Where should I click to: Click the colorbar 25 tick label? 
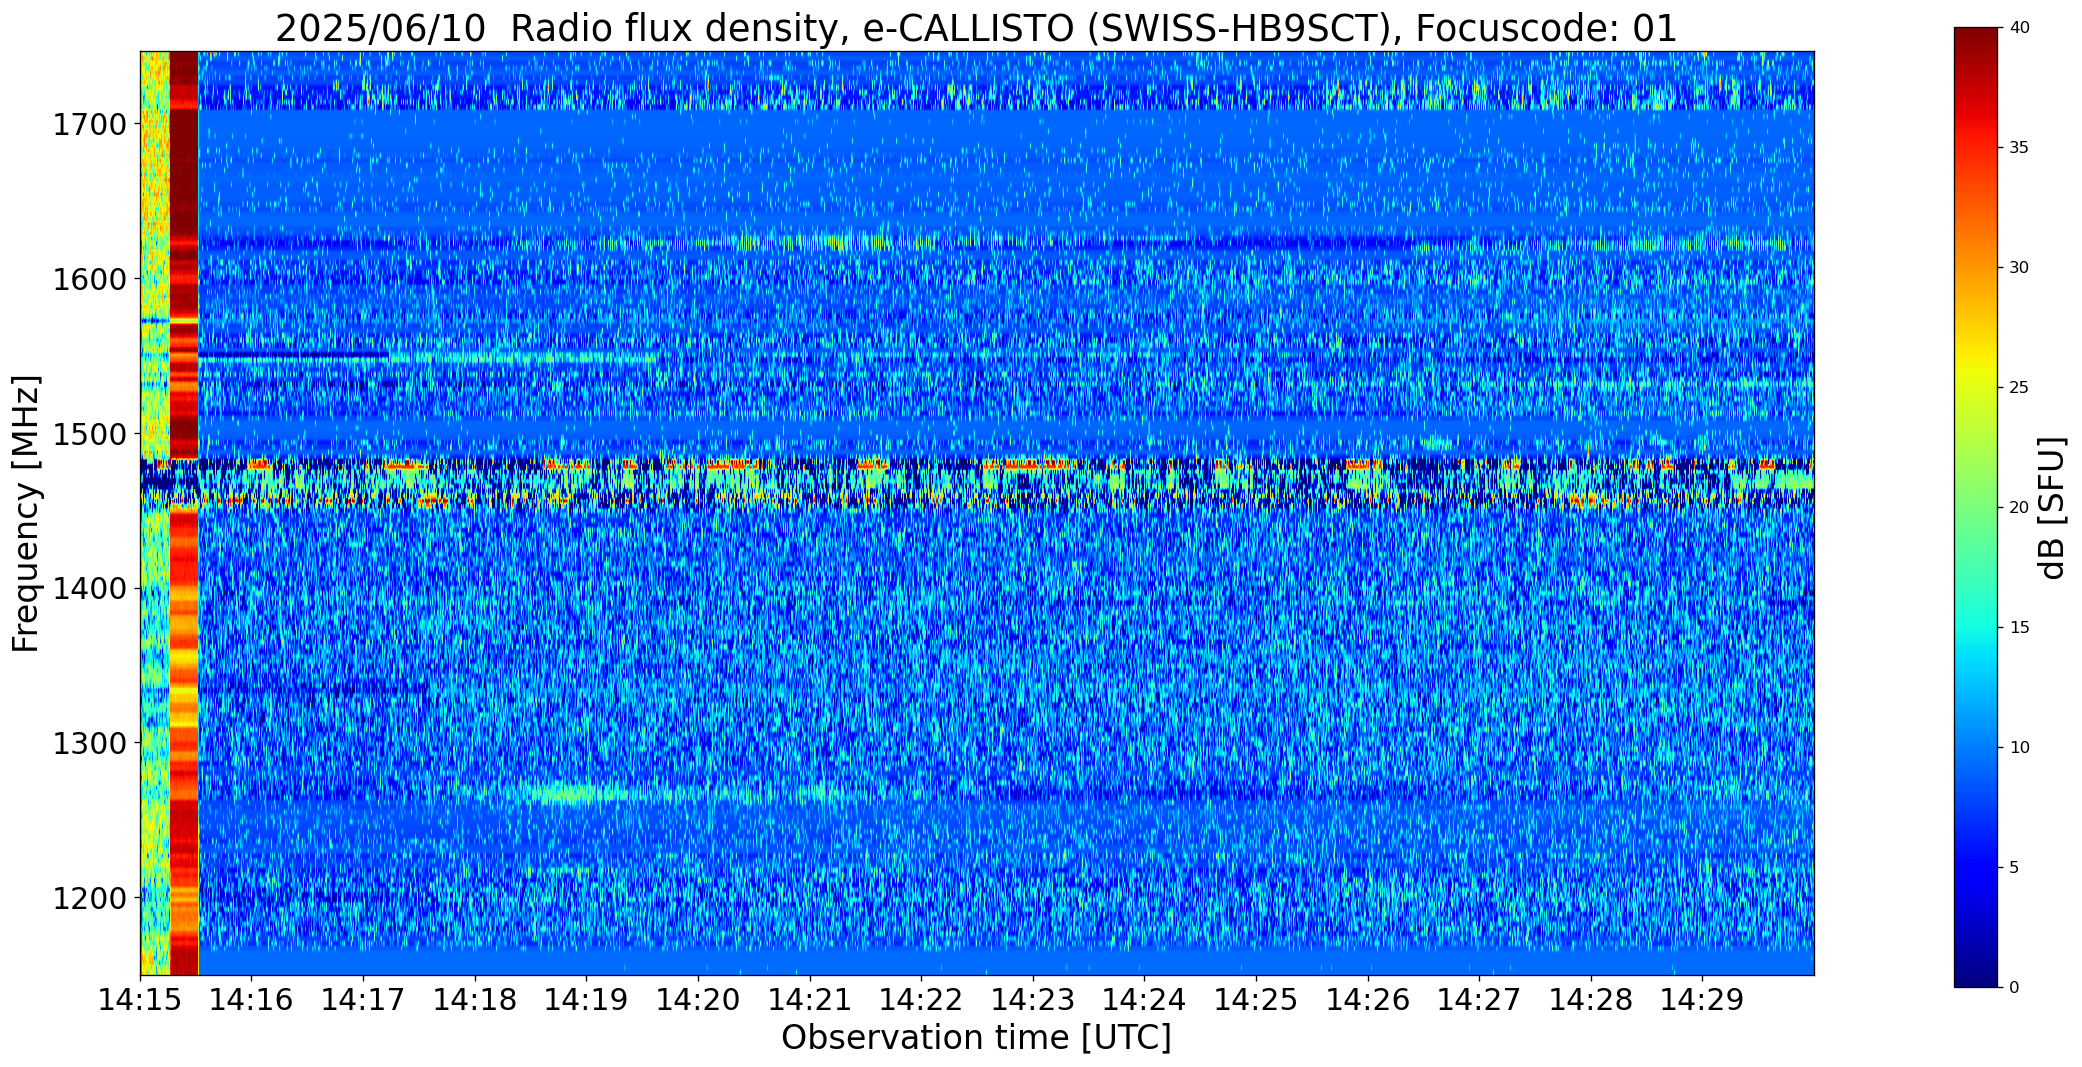tap(2019, 388)
